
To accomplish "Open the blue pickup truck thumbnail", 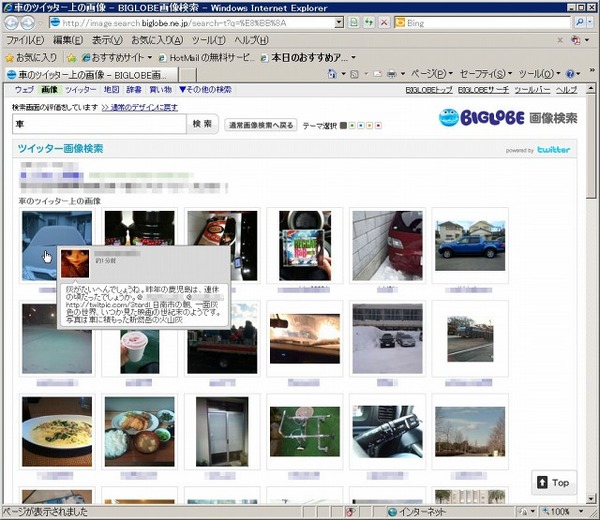I will click(x=470, y=245).
